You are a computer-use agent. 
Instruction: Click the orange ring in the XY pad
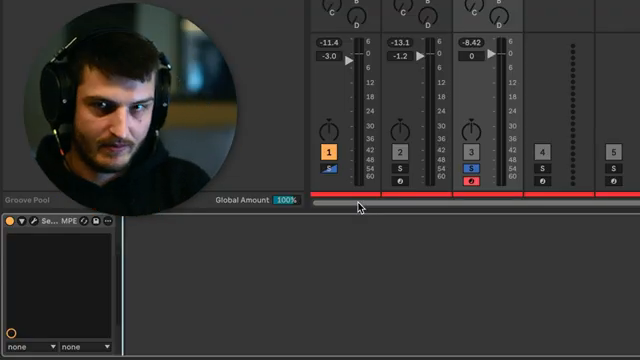point(11,333)
